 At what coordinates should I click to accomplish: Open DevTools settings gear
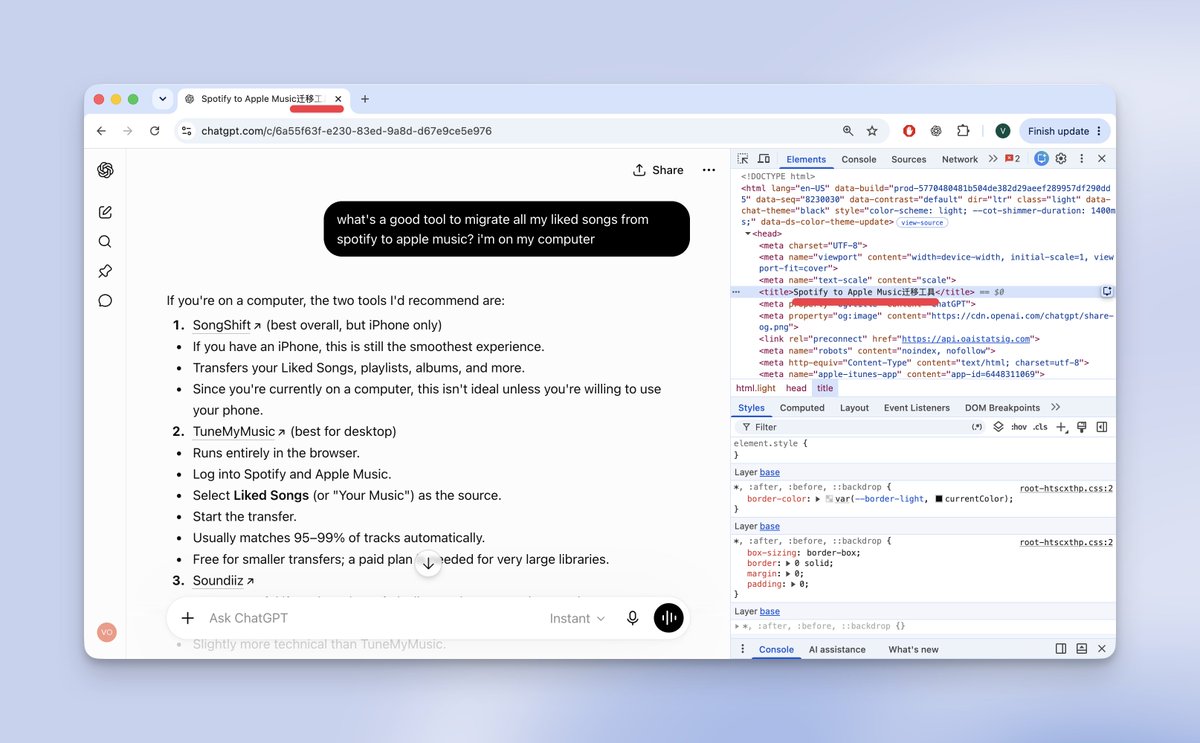coord(1061,159)
